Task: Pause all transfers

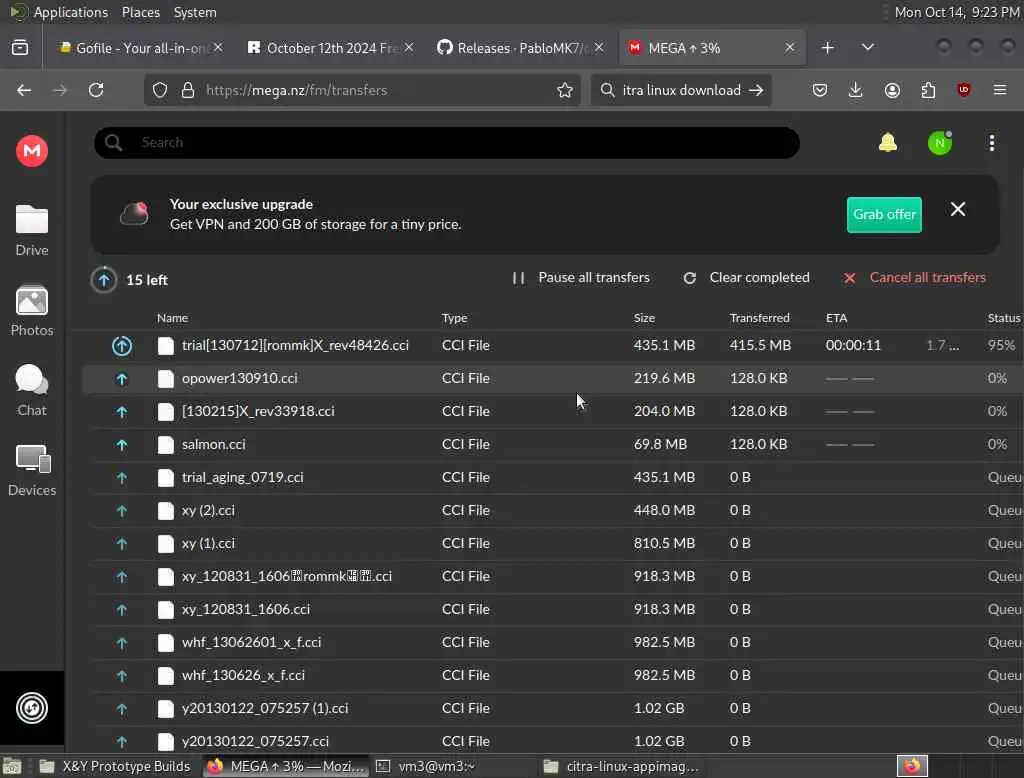Action: click(581, 278)
